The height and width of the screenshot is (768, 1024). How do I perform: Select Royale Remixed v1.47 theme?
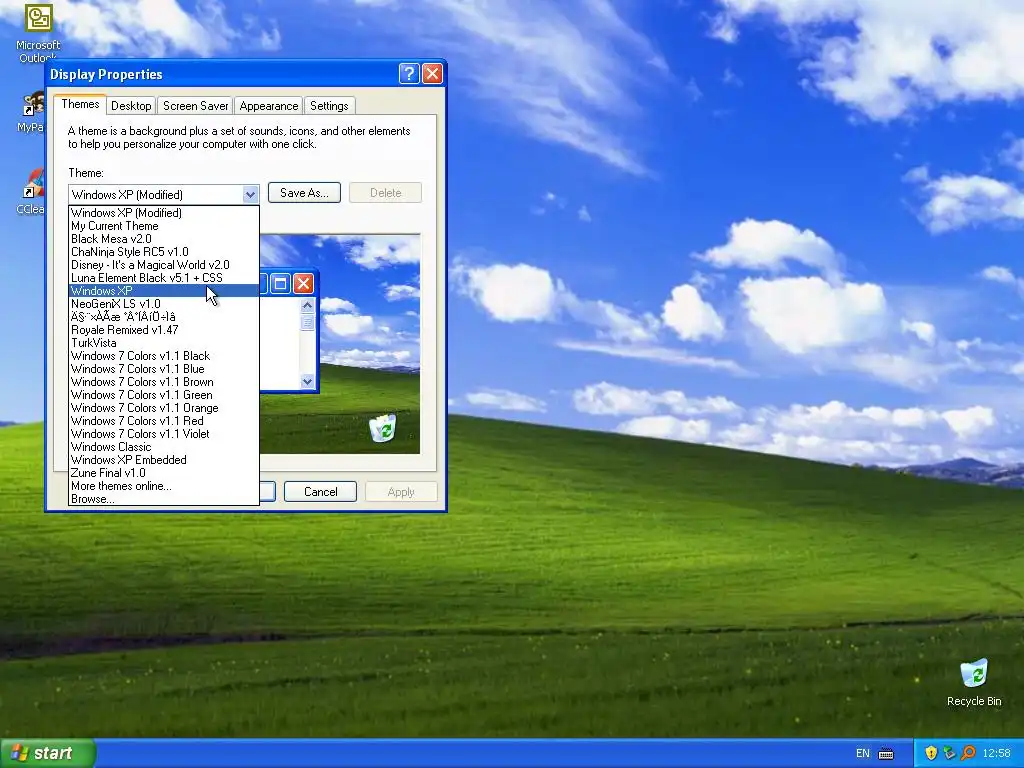pos(163,330)
